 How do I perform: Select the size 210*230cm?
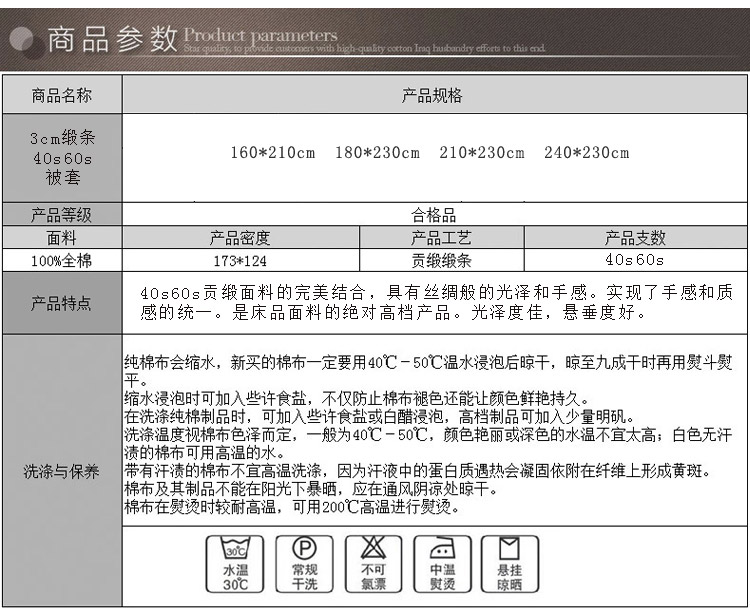point(482,153)
